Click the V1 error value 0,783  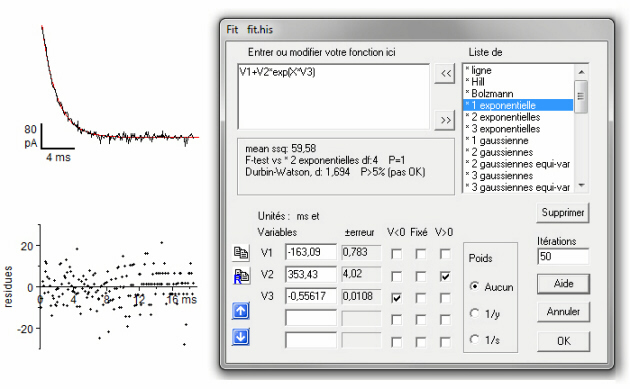click(x=360, y=252)
